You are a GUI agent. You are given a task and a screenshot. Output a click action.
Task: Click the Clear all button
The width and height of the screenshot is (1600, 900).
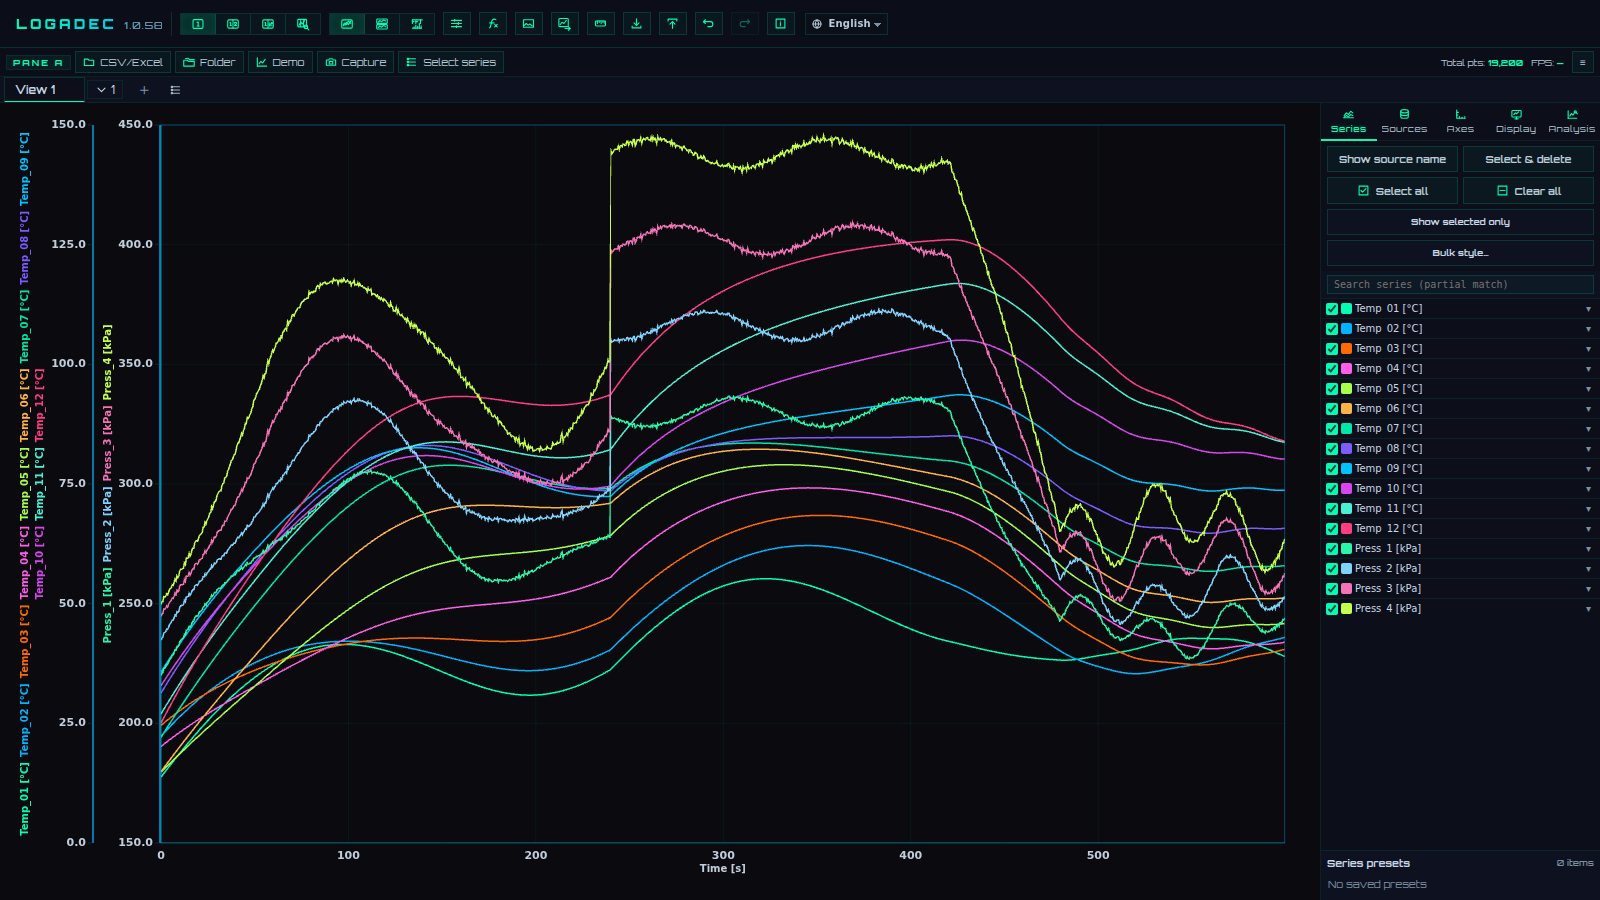(1528, 191)
